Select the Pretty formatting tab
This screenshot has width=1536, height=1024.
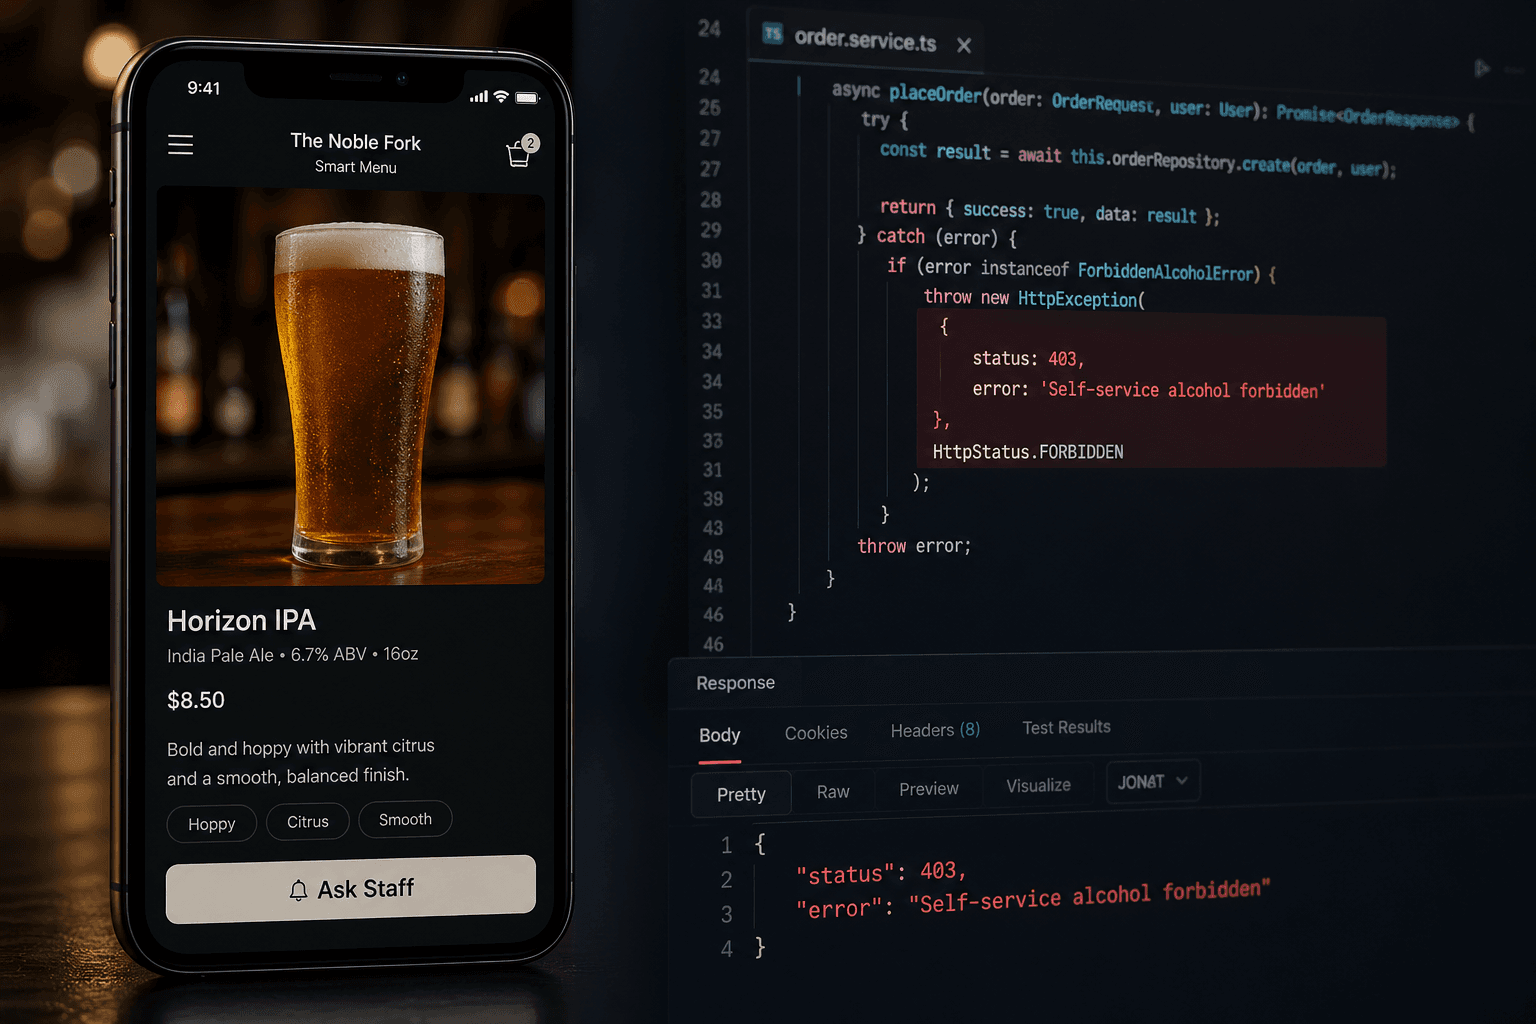coord(740,793)
